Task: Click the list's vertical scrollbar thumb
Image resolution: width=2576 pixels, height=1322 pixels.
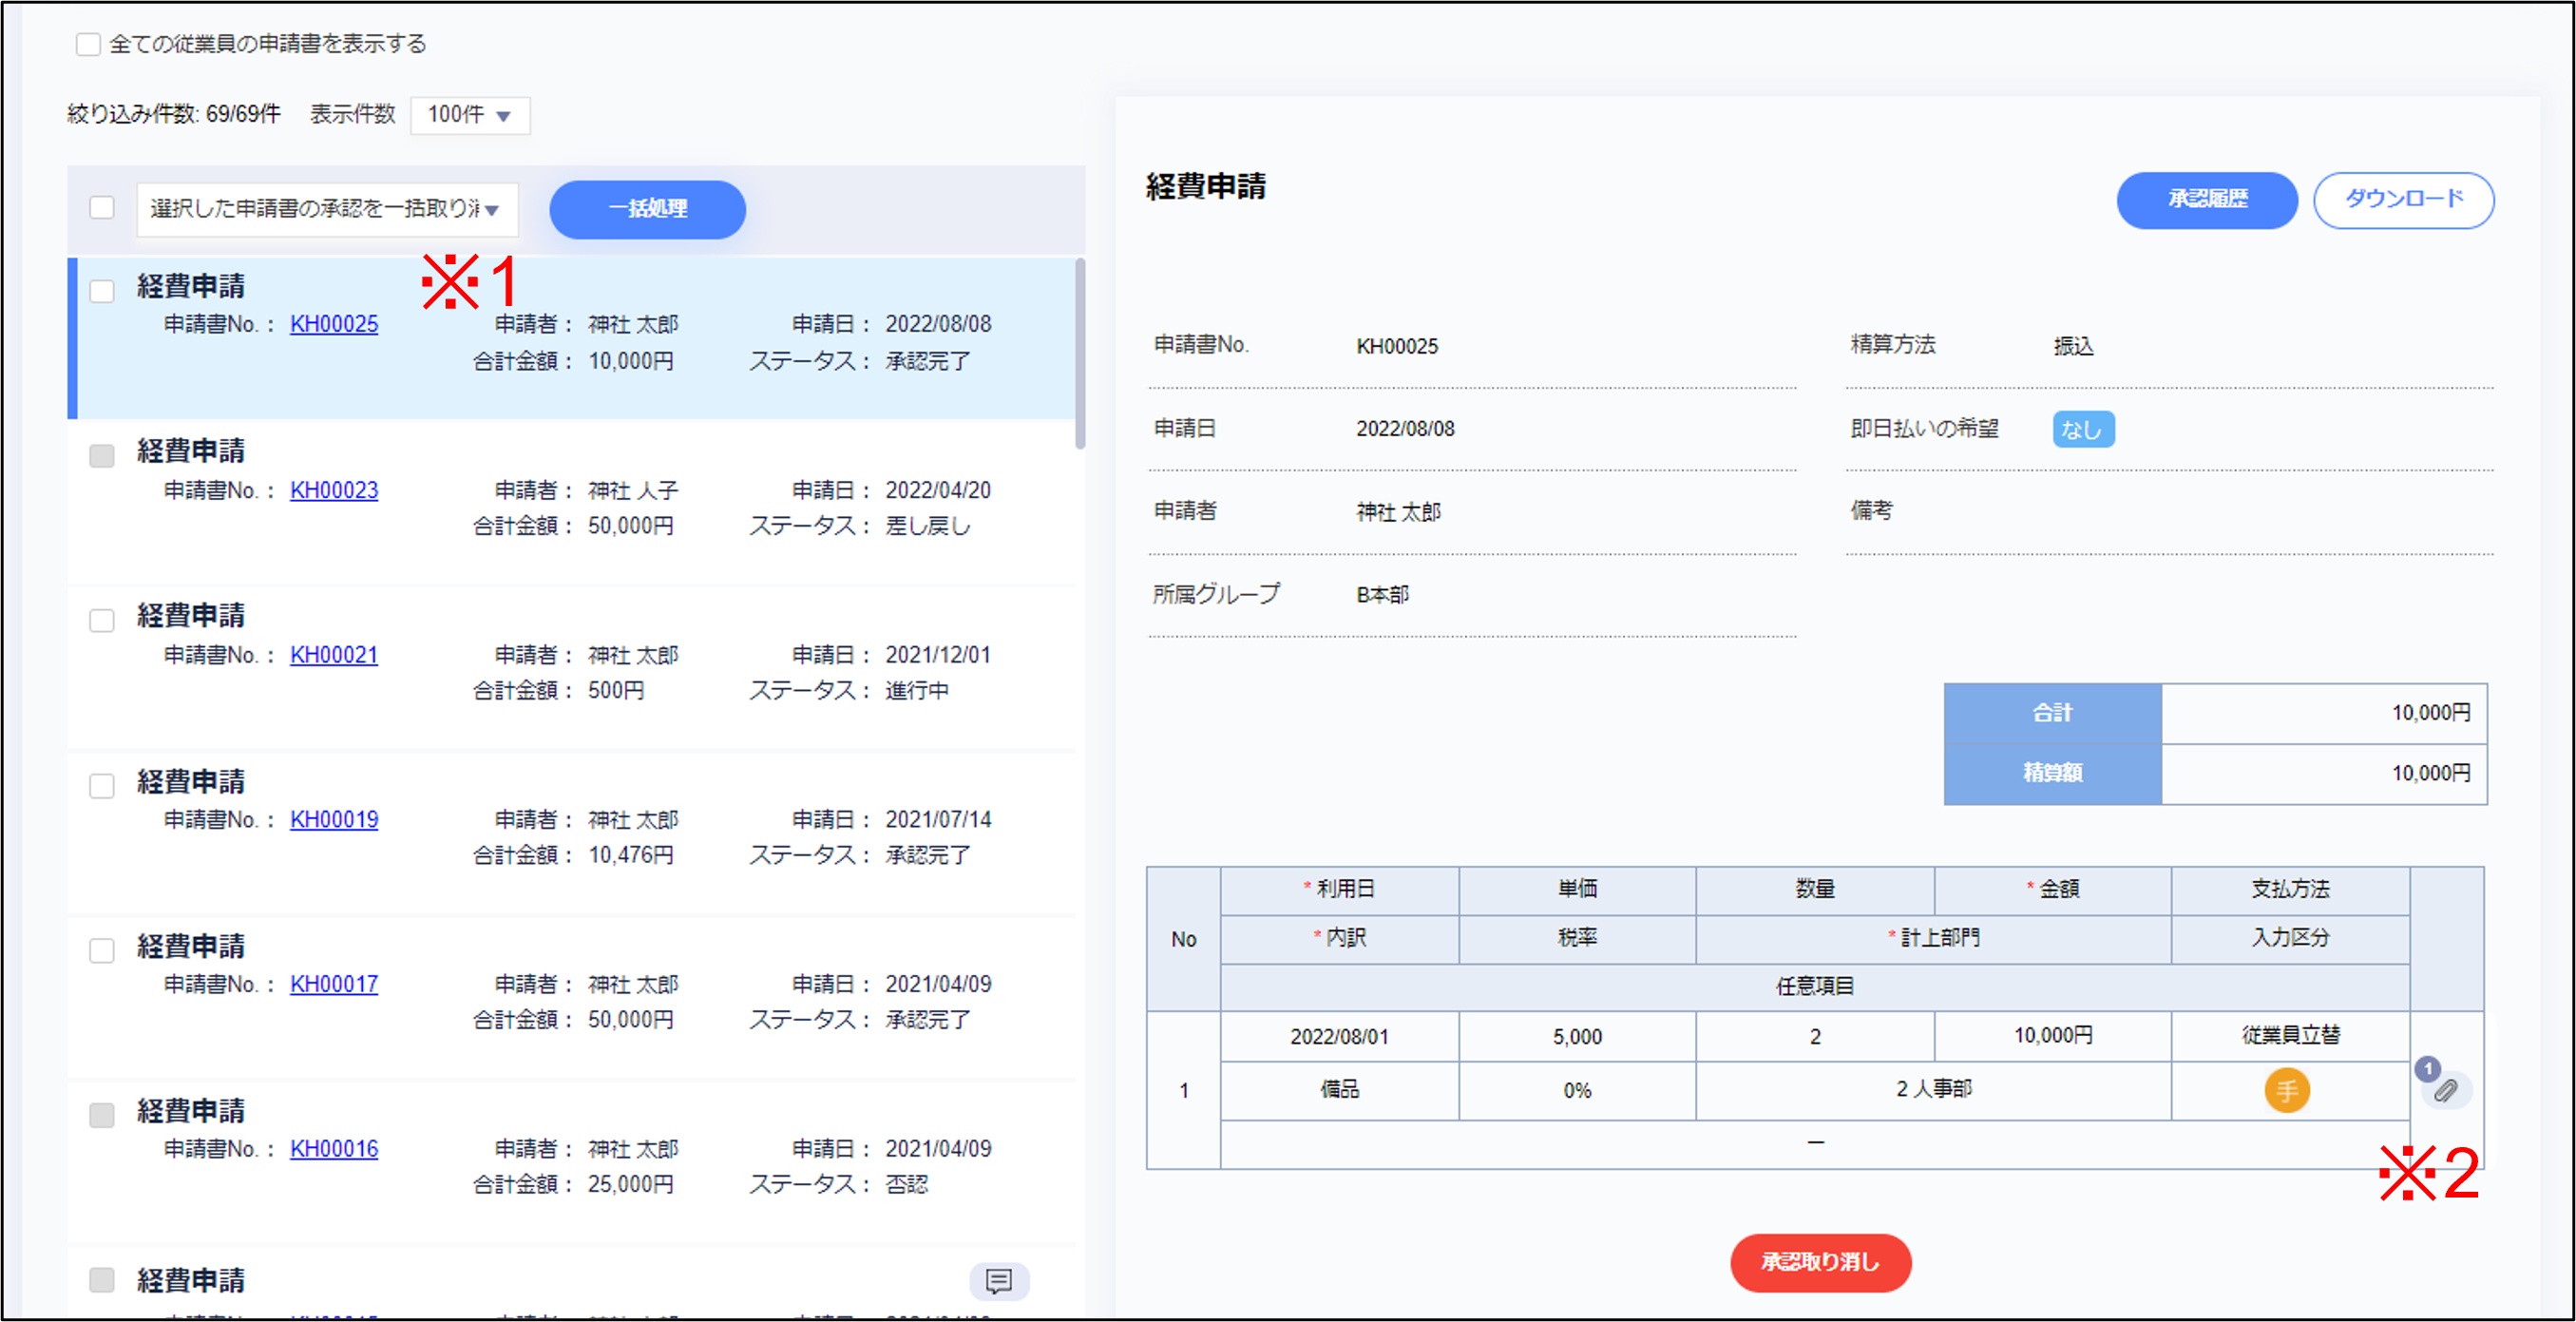Action: (x=1080, y=355)
